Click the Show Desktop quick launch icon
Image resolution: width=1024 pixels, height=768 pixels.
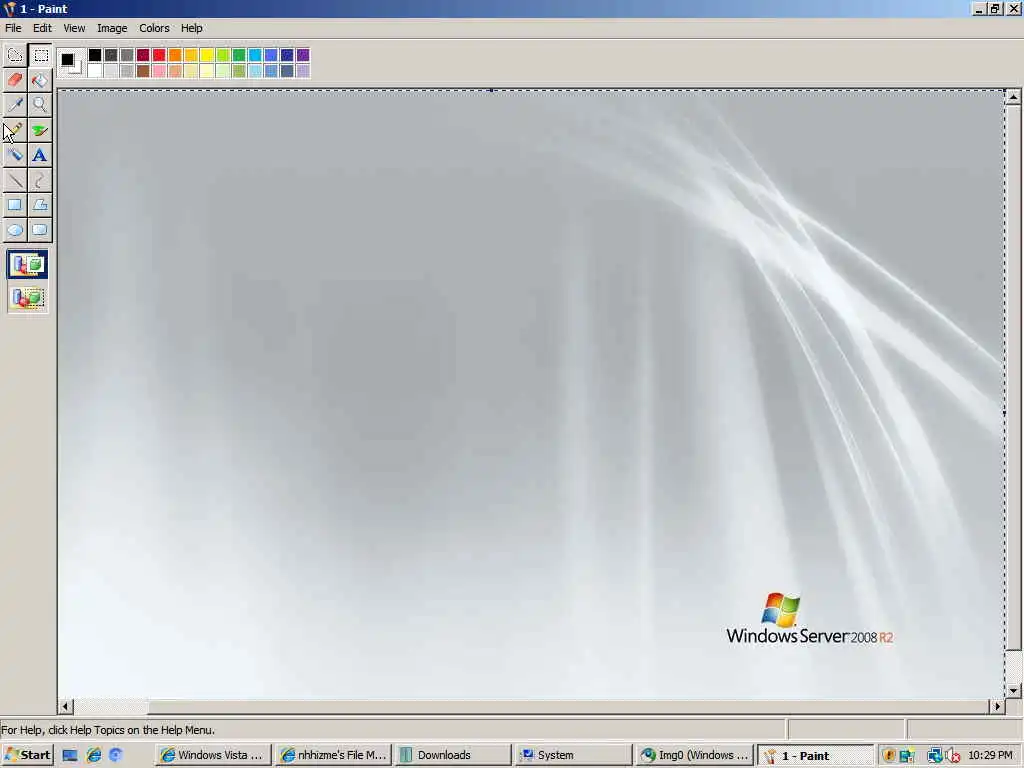(70, 755)
